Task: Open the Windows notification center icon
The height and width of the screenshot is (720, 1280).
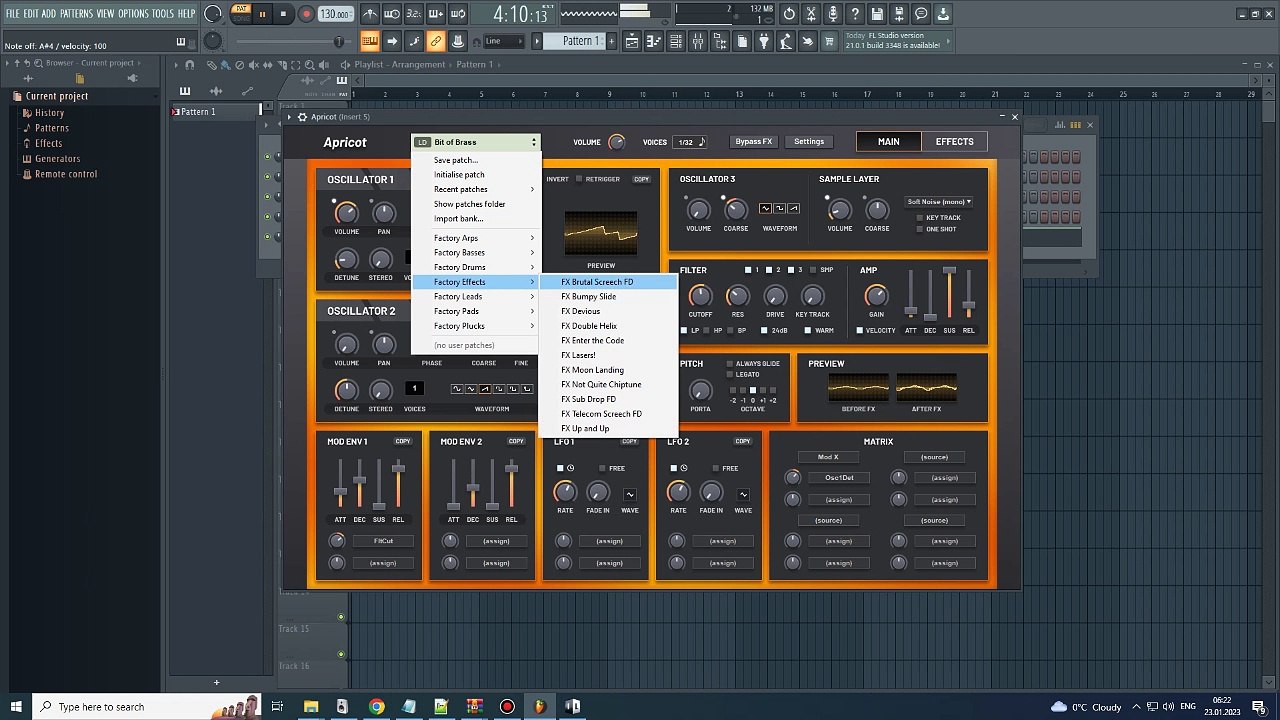Action: [1259, 707]
